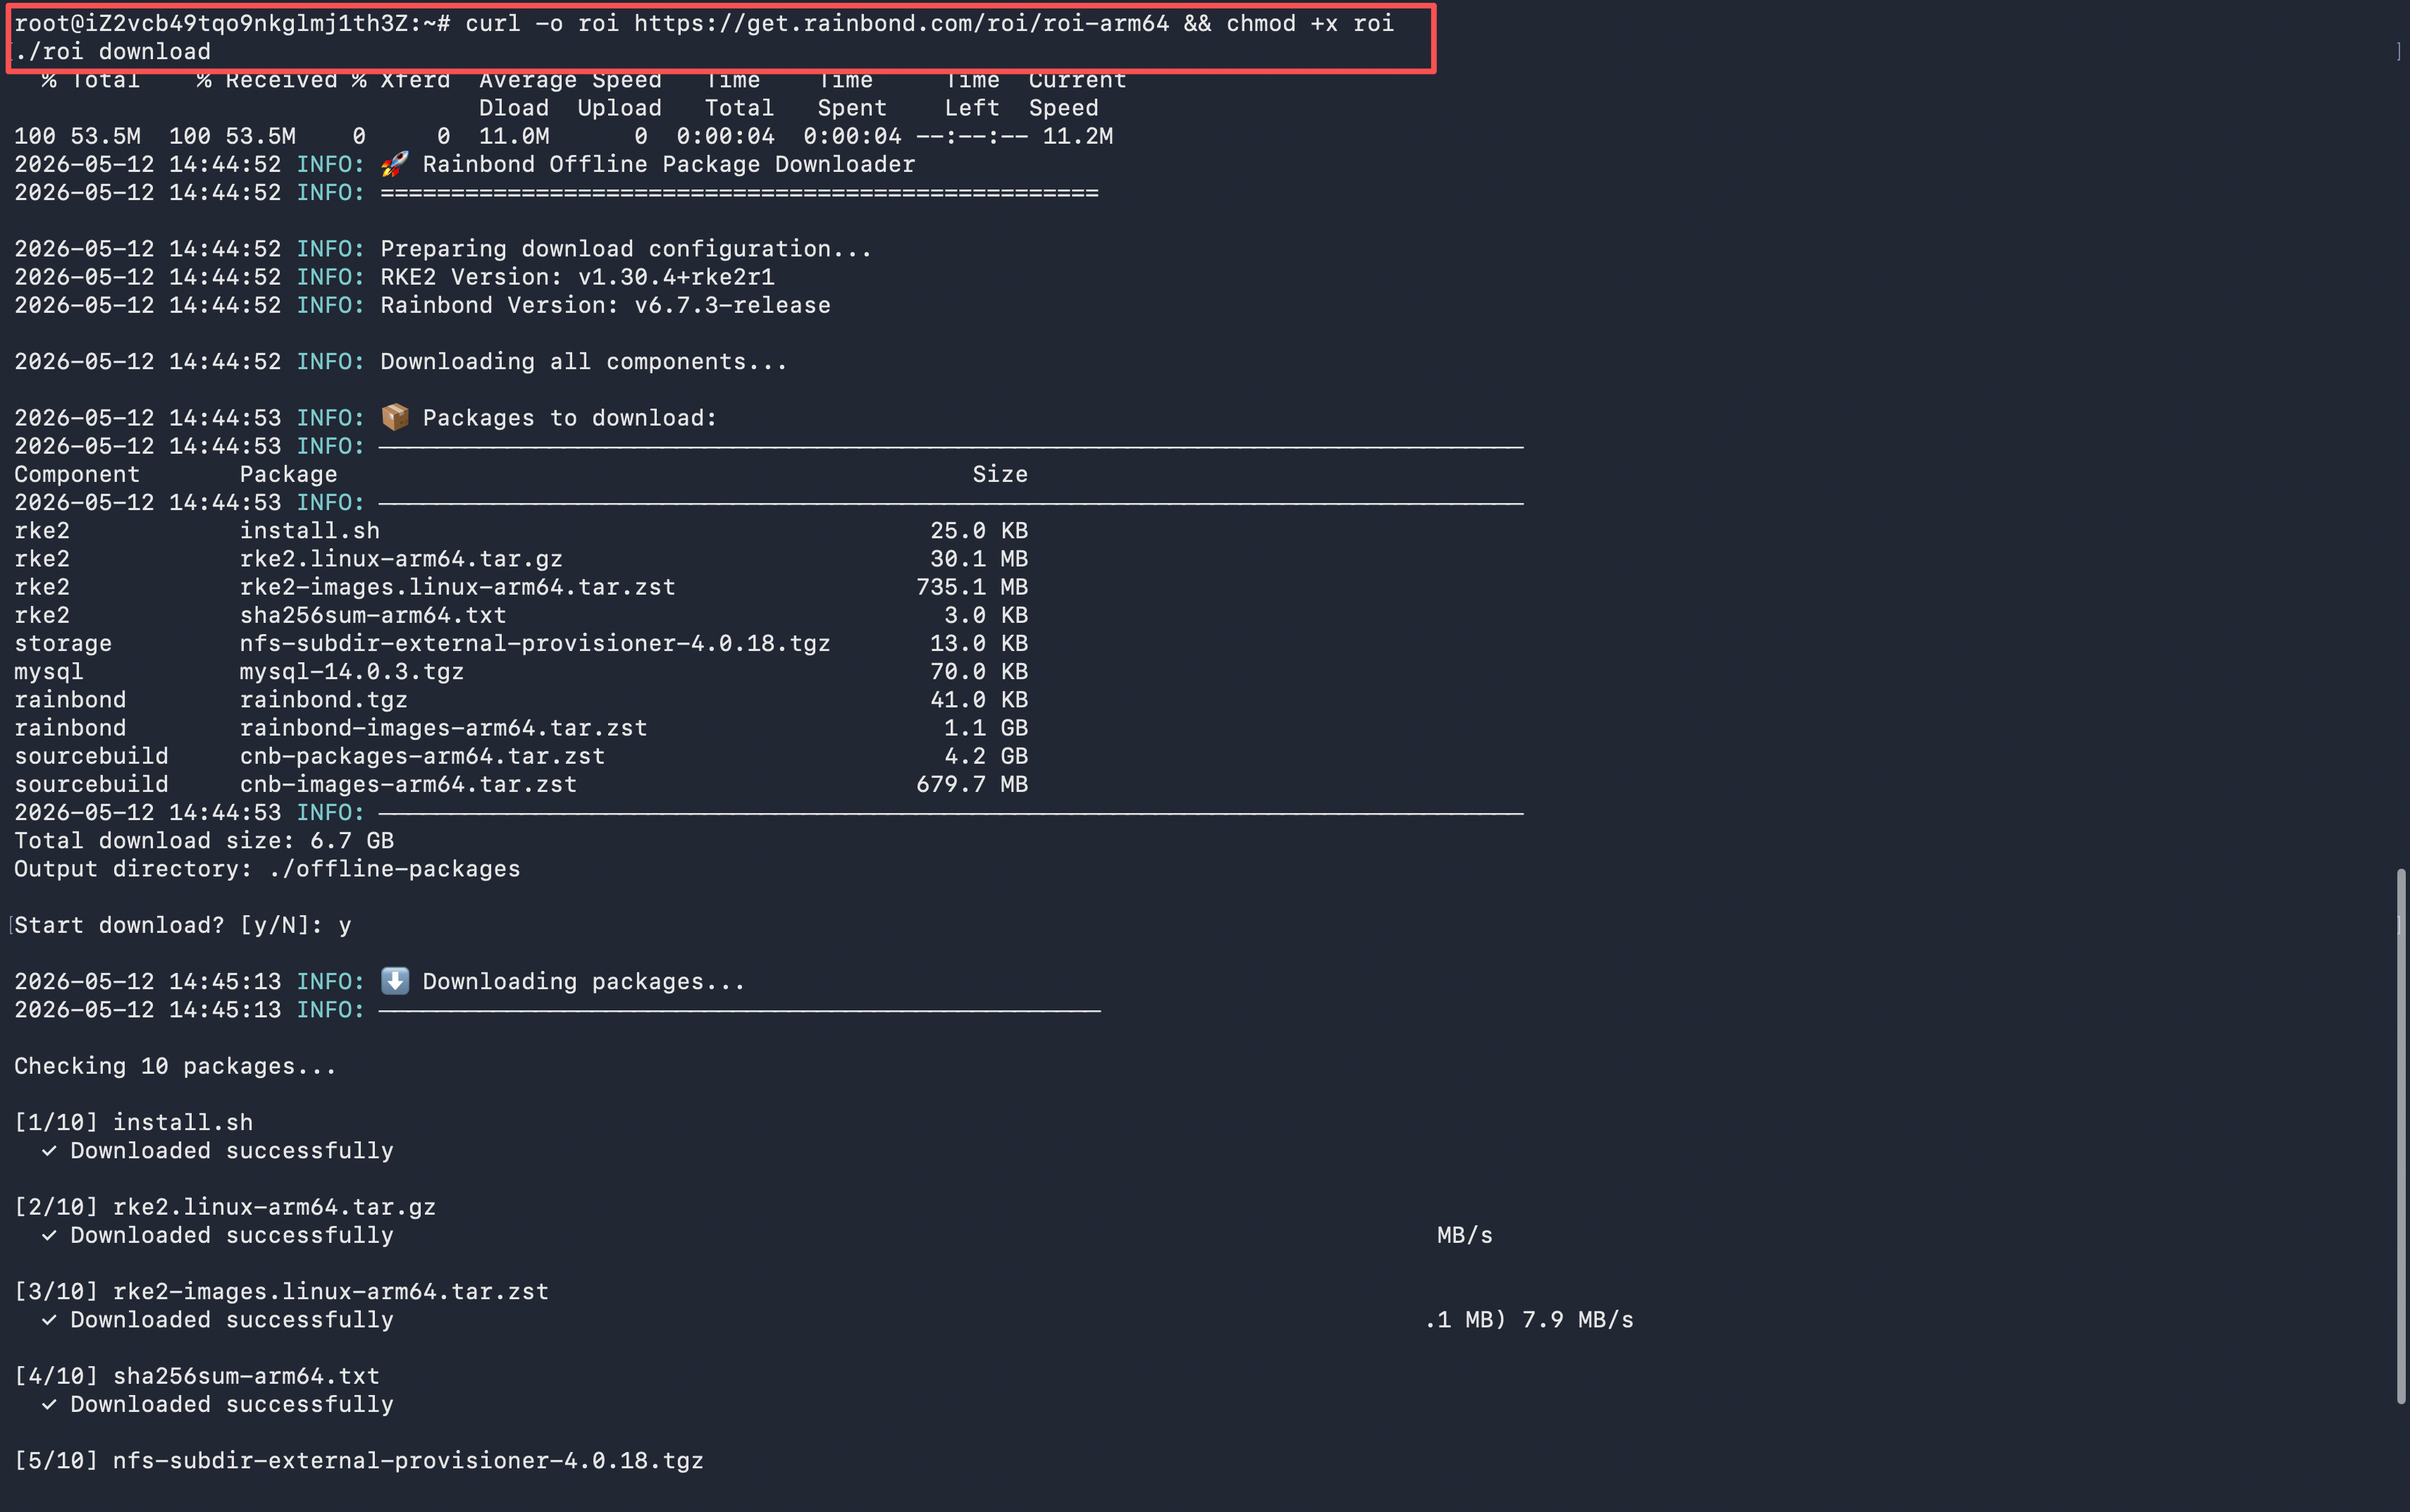The width and height of the screenshot is (2410, 1512).
Task: Click 'nfs-subdir-external-provisioner-4.0.18.tgz' in the package table
Action: [535, 643]
